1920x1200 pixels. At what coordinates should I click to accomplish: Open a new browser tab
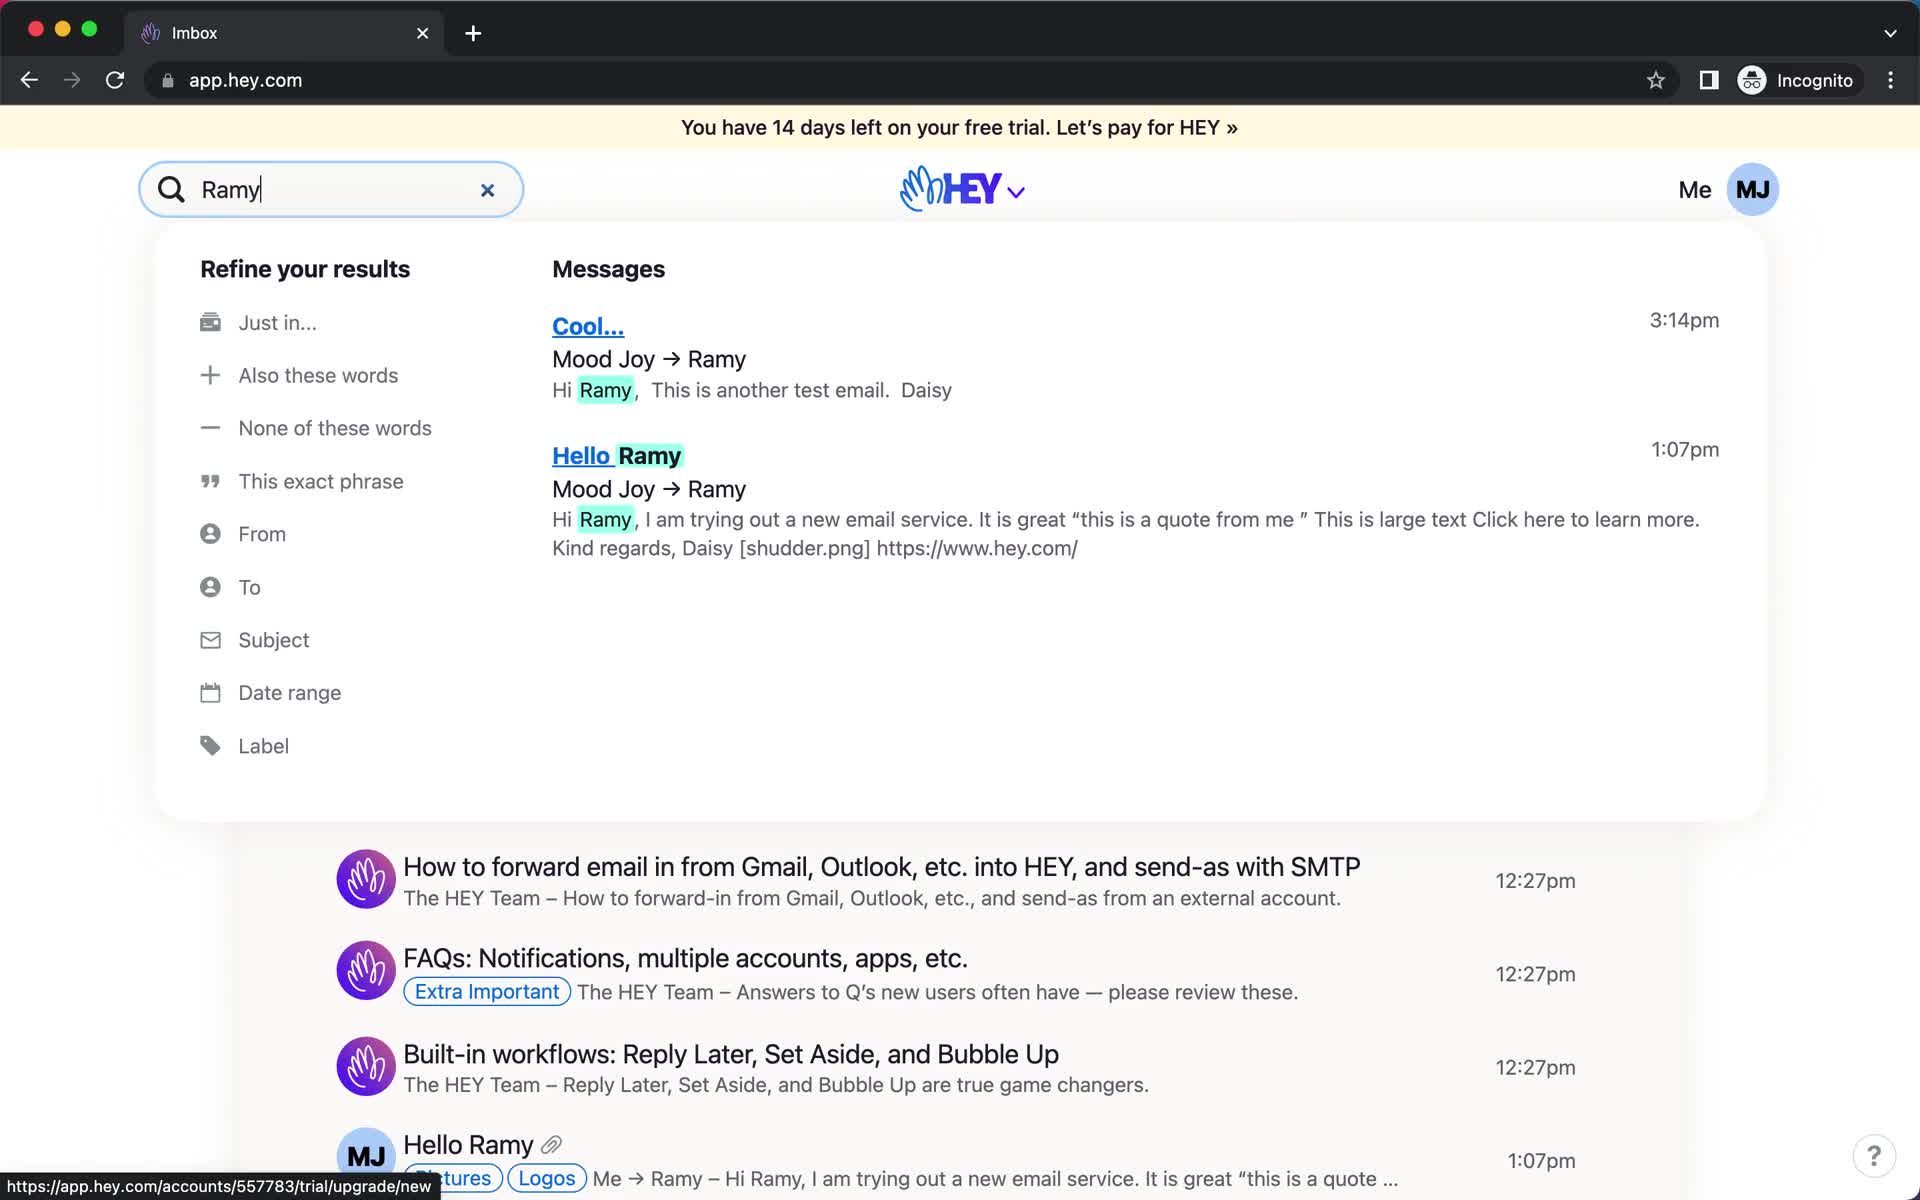click(473, 33)
